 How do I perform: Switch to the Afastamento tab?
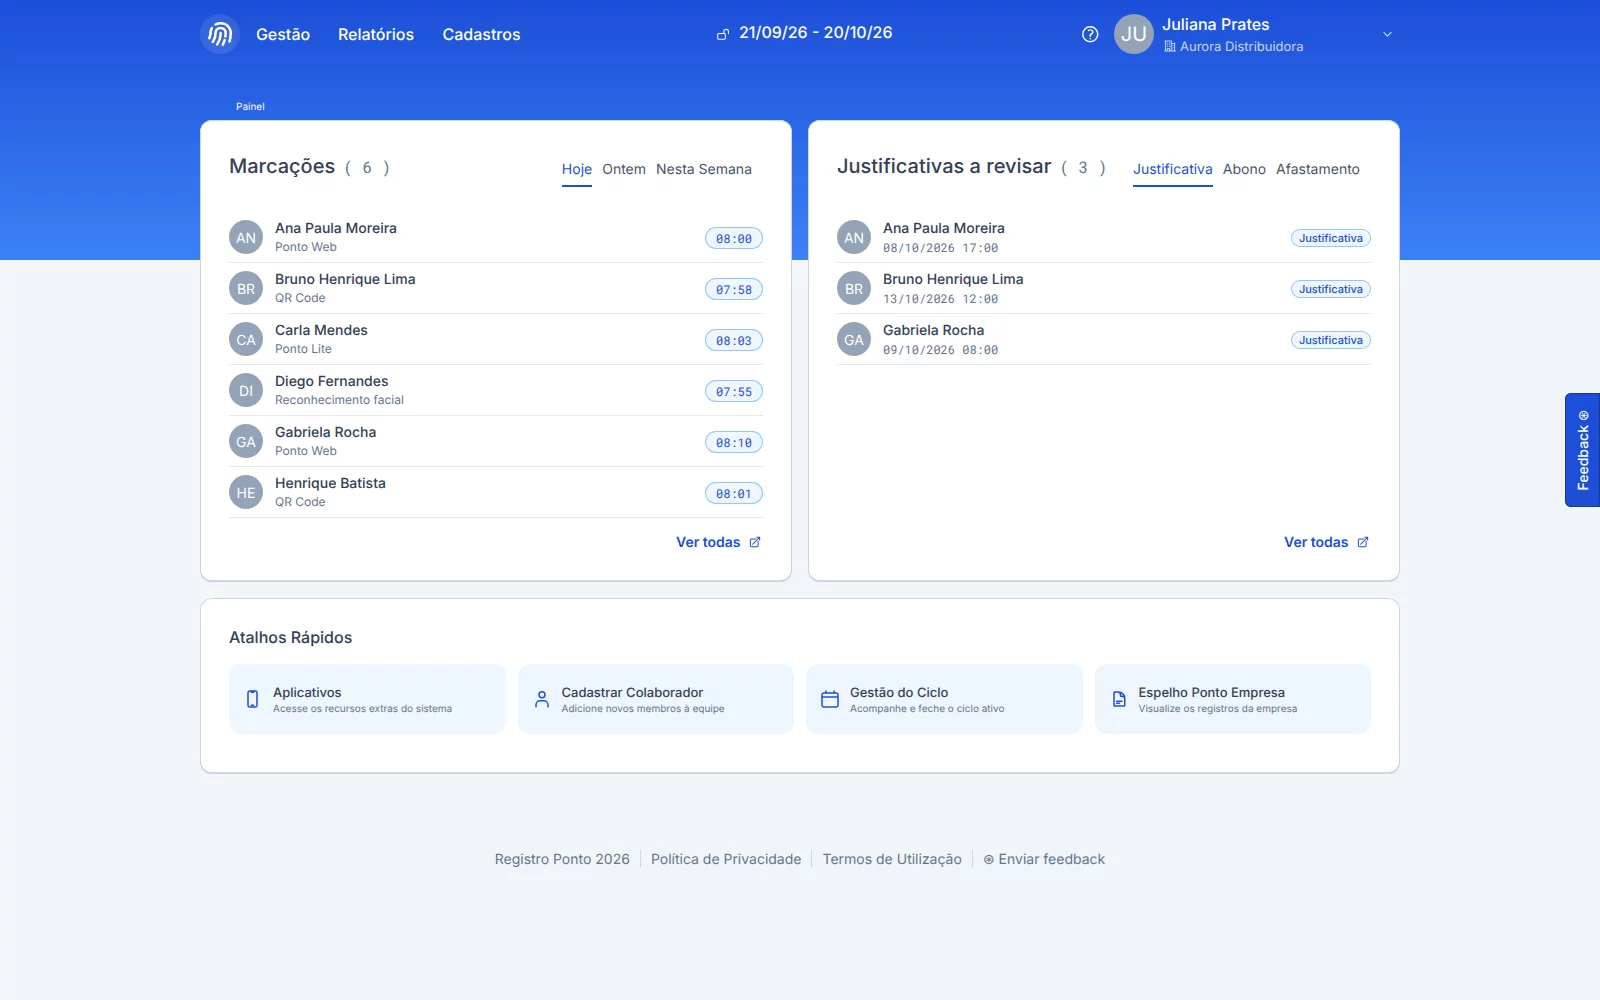point(1318,169)
